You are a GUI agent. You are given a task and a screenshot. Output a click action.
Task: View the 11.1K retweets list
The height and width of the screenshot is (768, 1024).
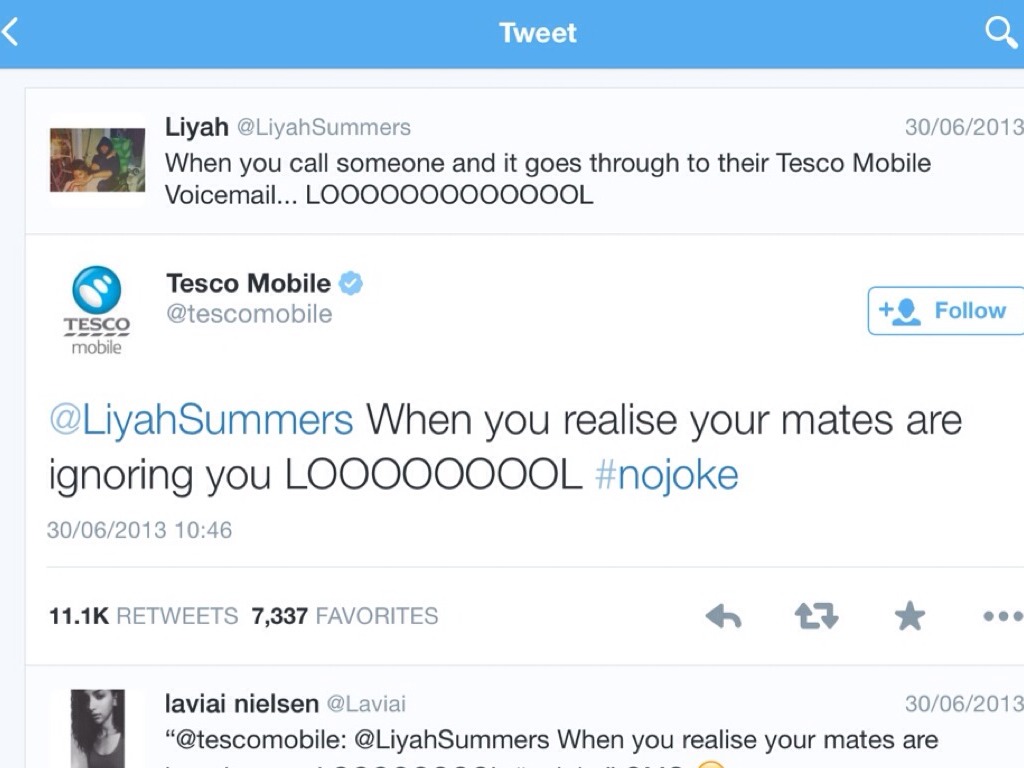[x=143, y=616]
